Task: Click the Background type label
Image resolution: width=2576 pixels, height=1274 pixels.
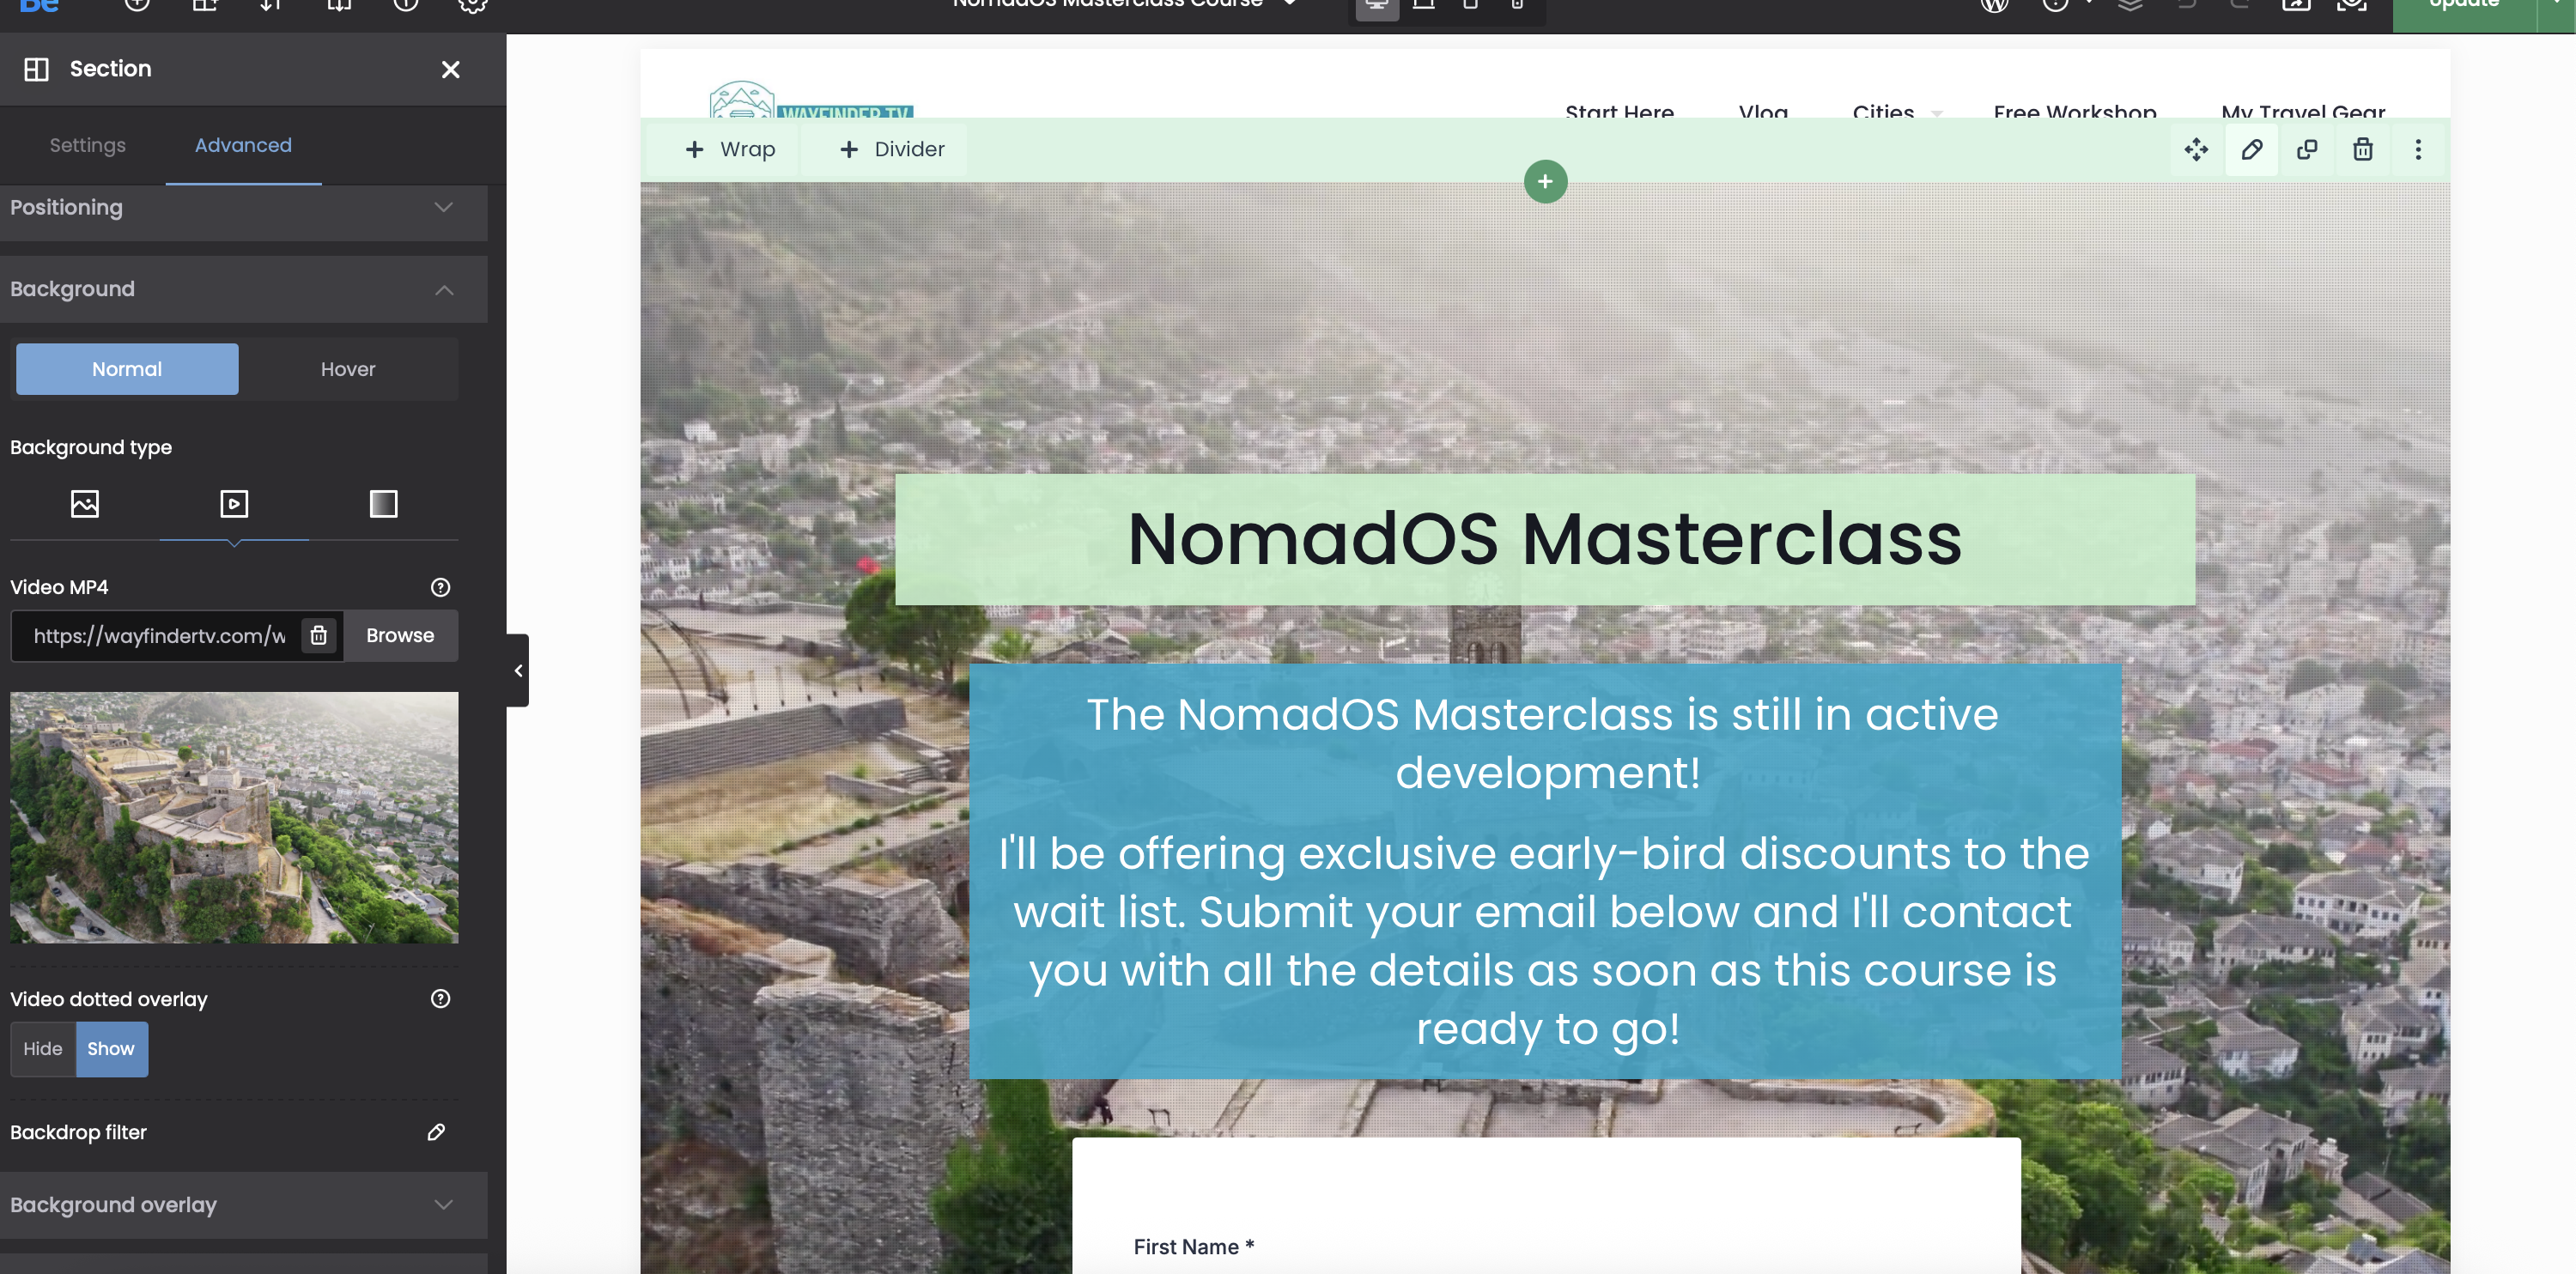Action: [91, 447]
